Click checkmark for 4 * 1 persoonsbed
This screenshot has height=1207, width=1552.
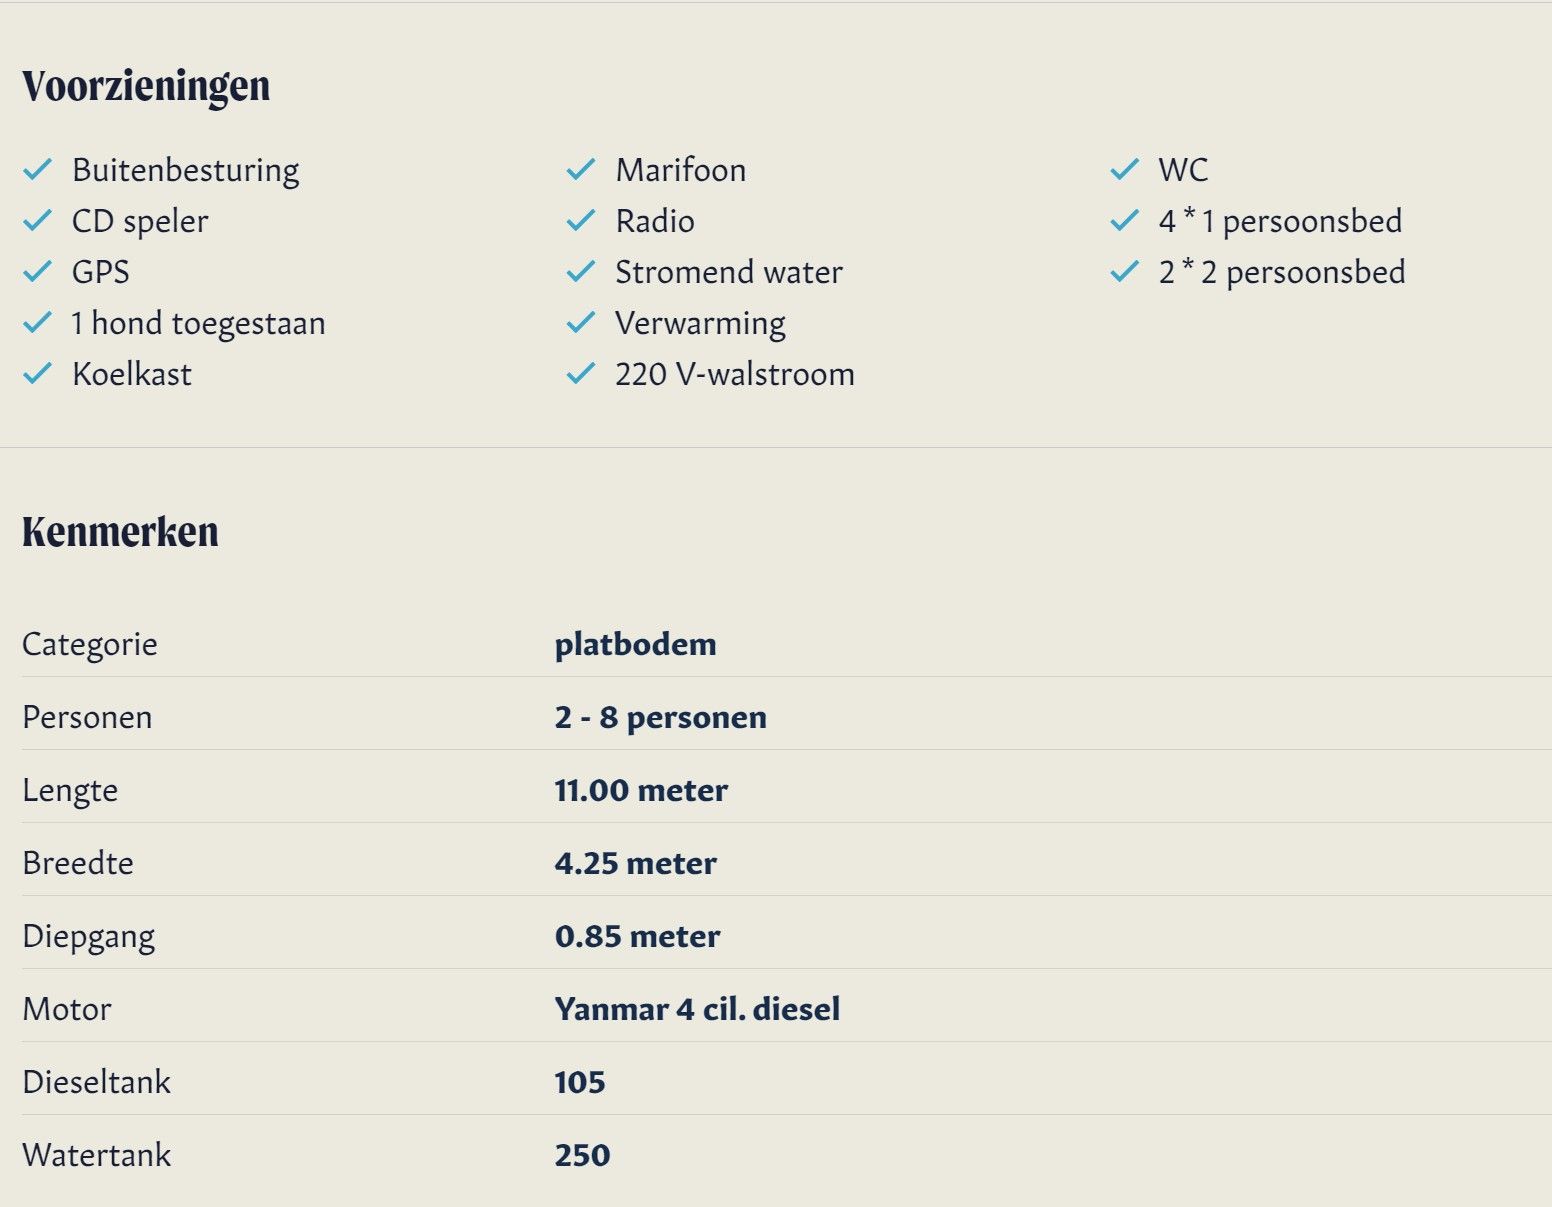pos(1125,221)
